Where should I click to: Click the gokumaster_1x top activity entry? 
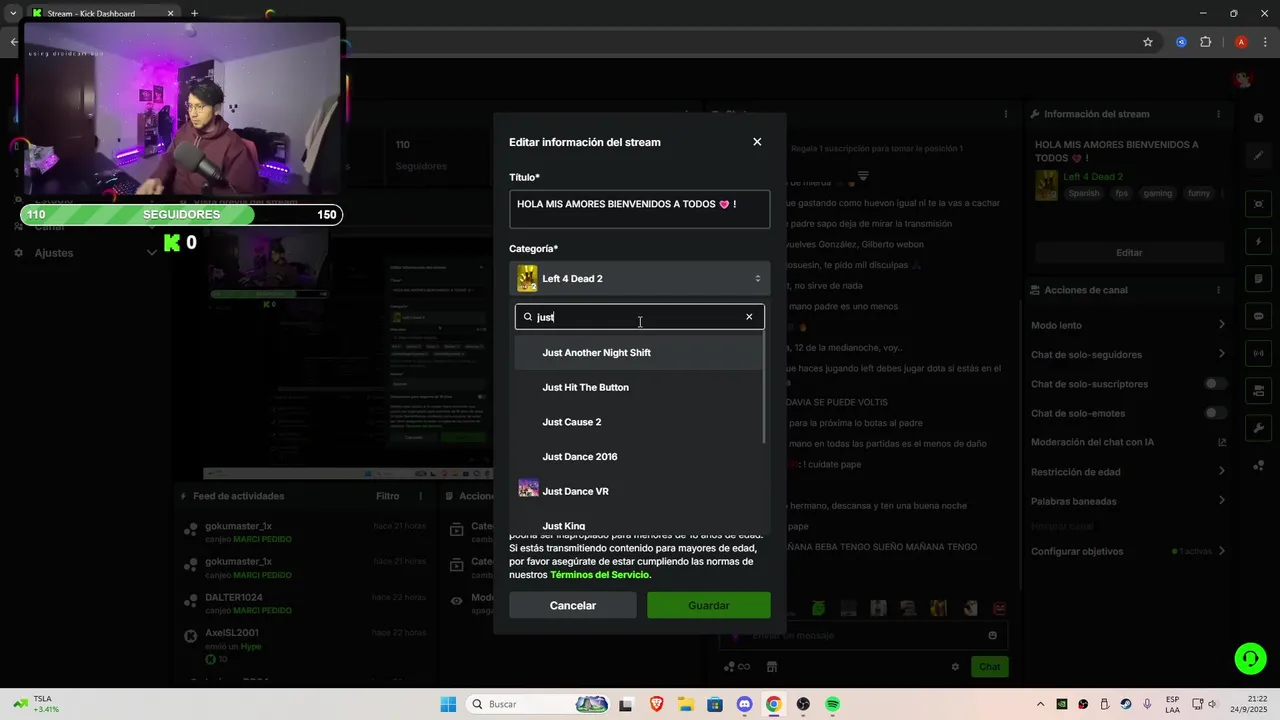[305, 532]
